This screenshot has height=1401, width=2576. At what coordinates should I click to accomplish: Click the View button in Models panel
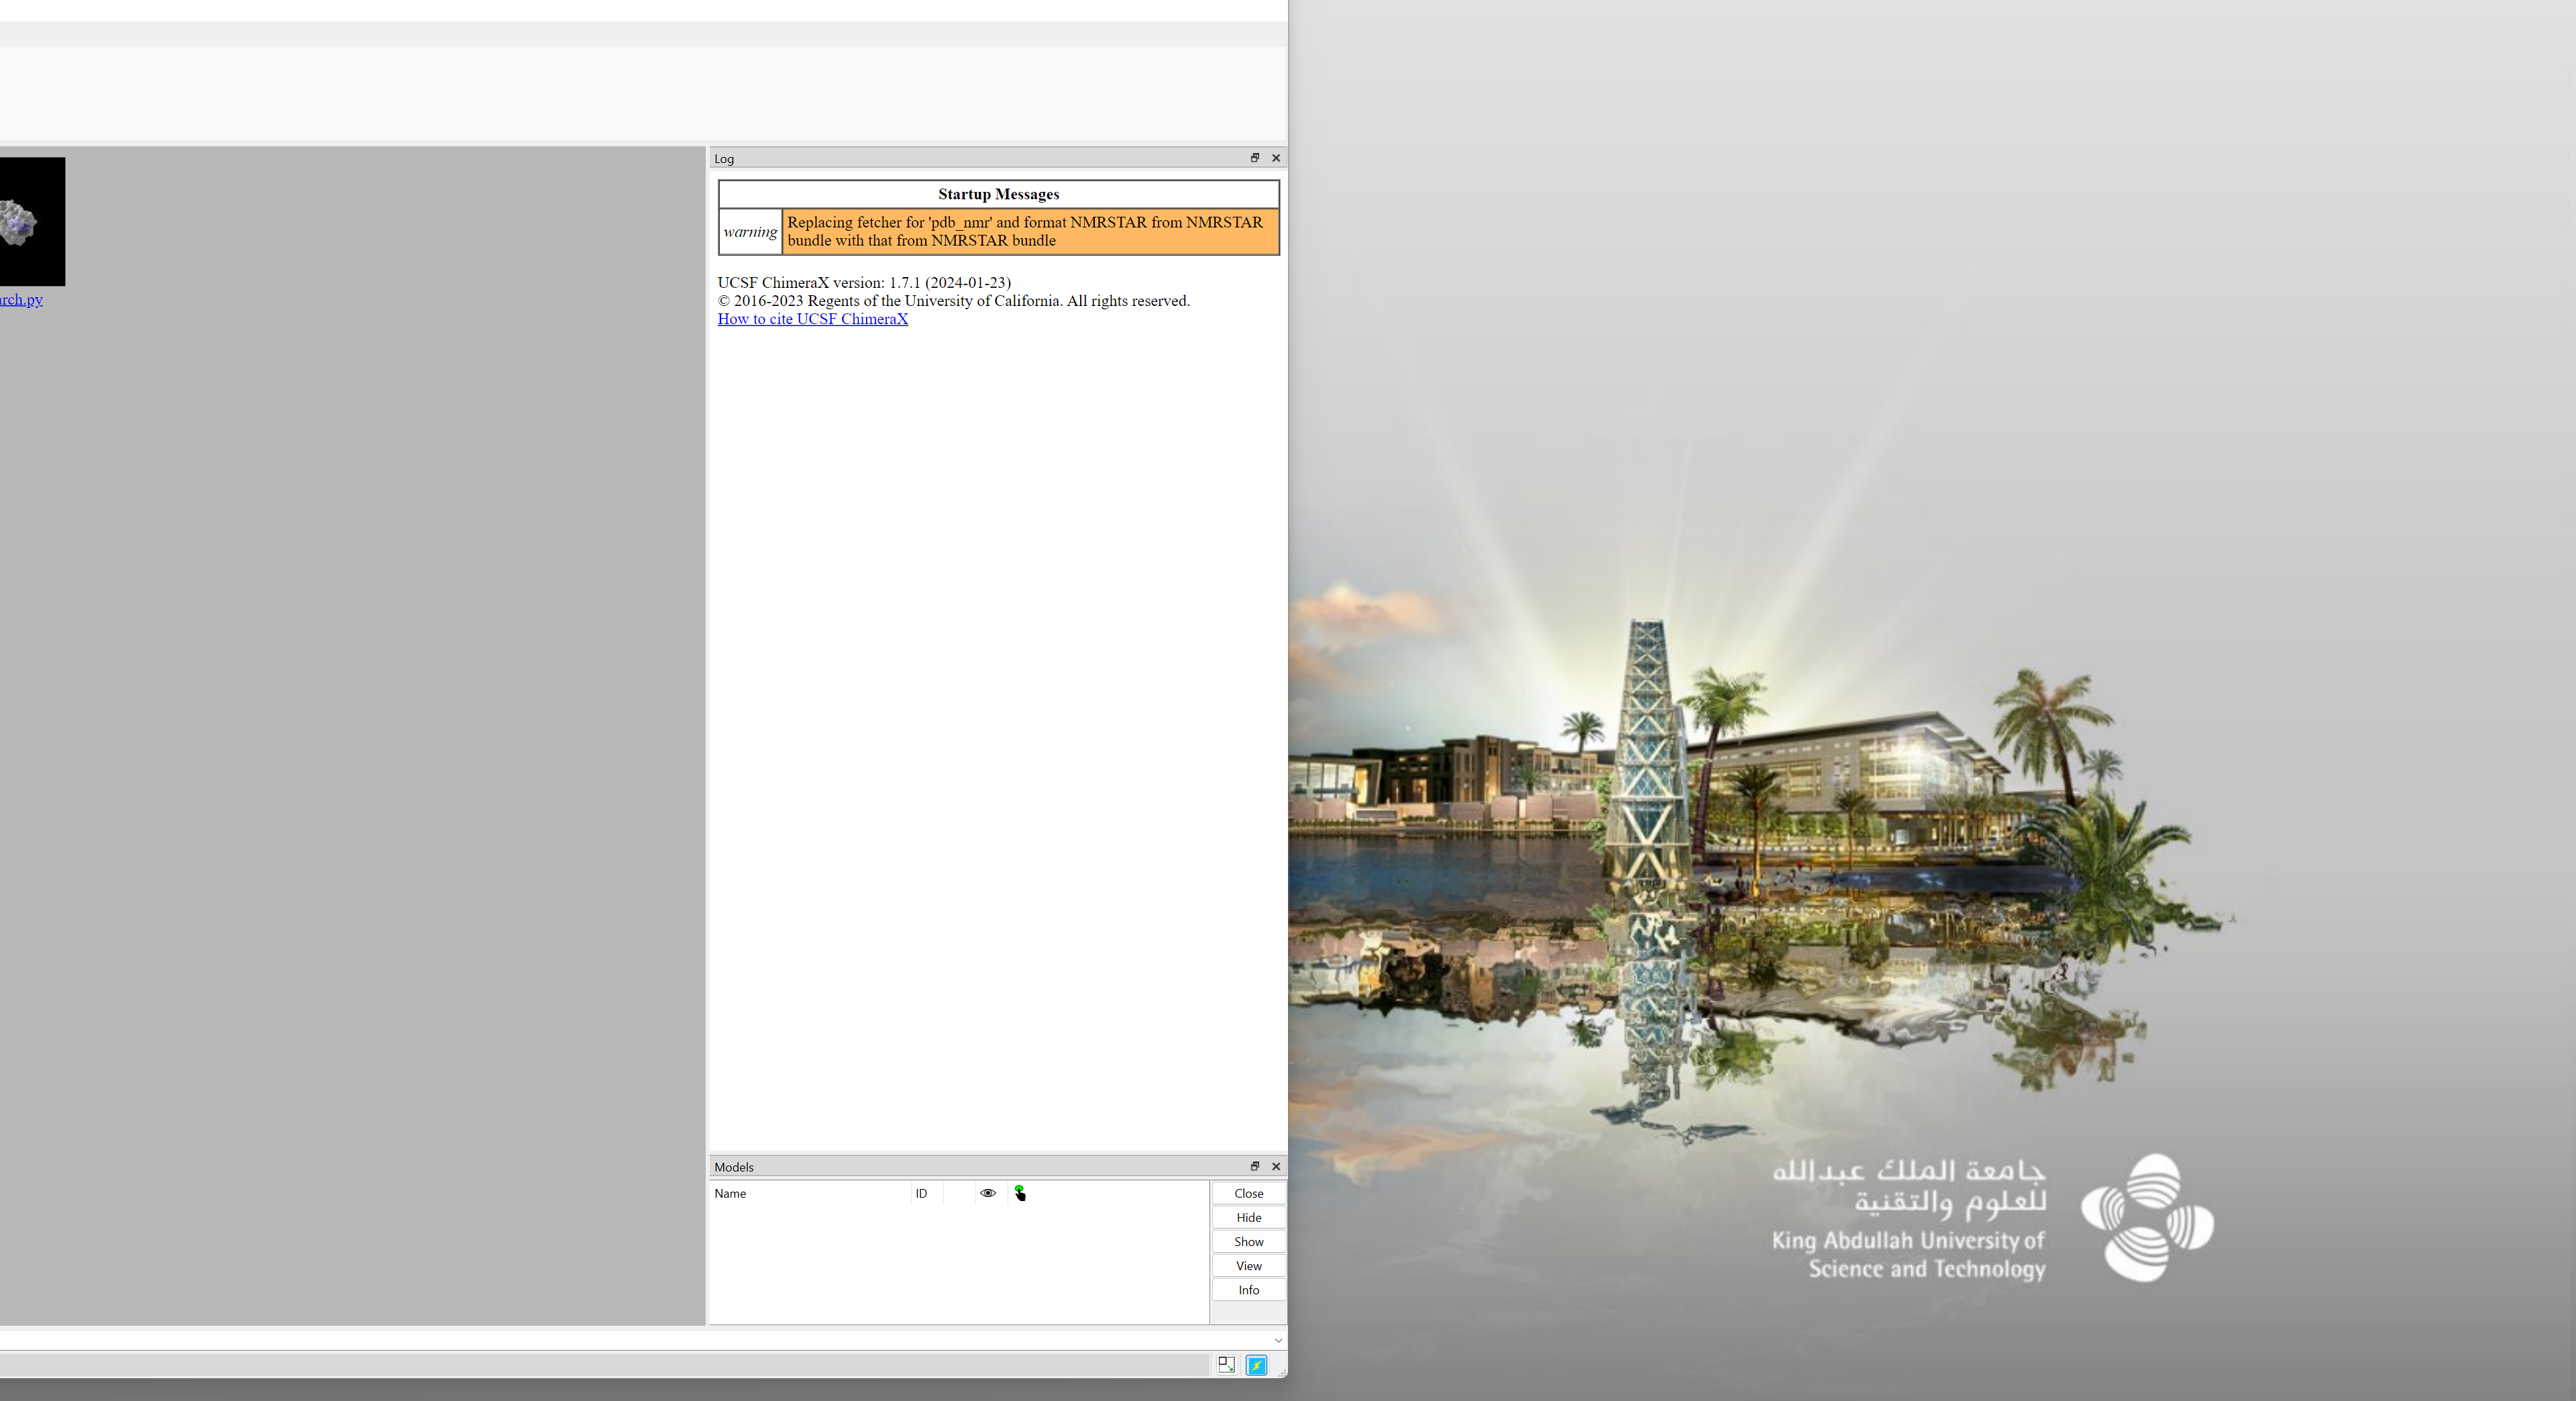(x=1248, y=1266)
